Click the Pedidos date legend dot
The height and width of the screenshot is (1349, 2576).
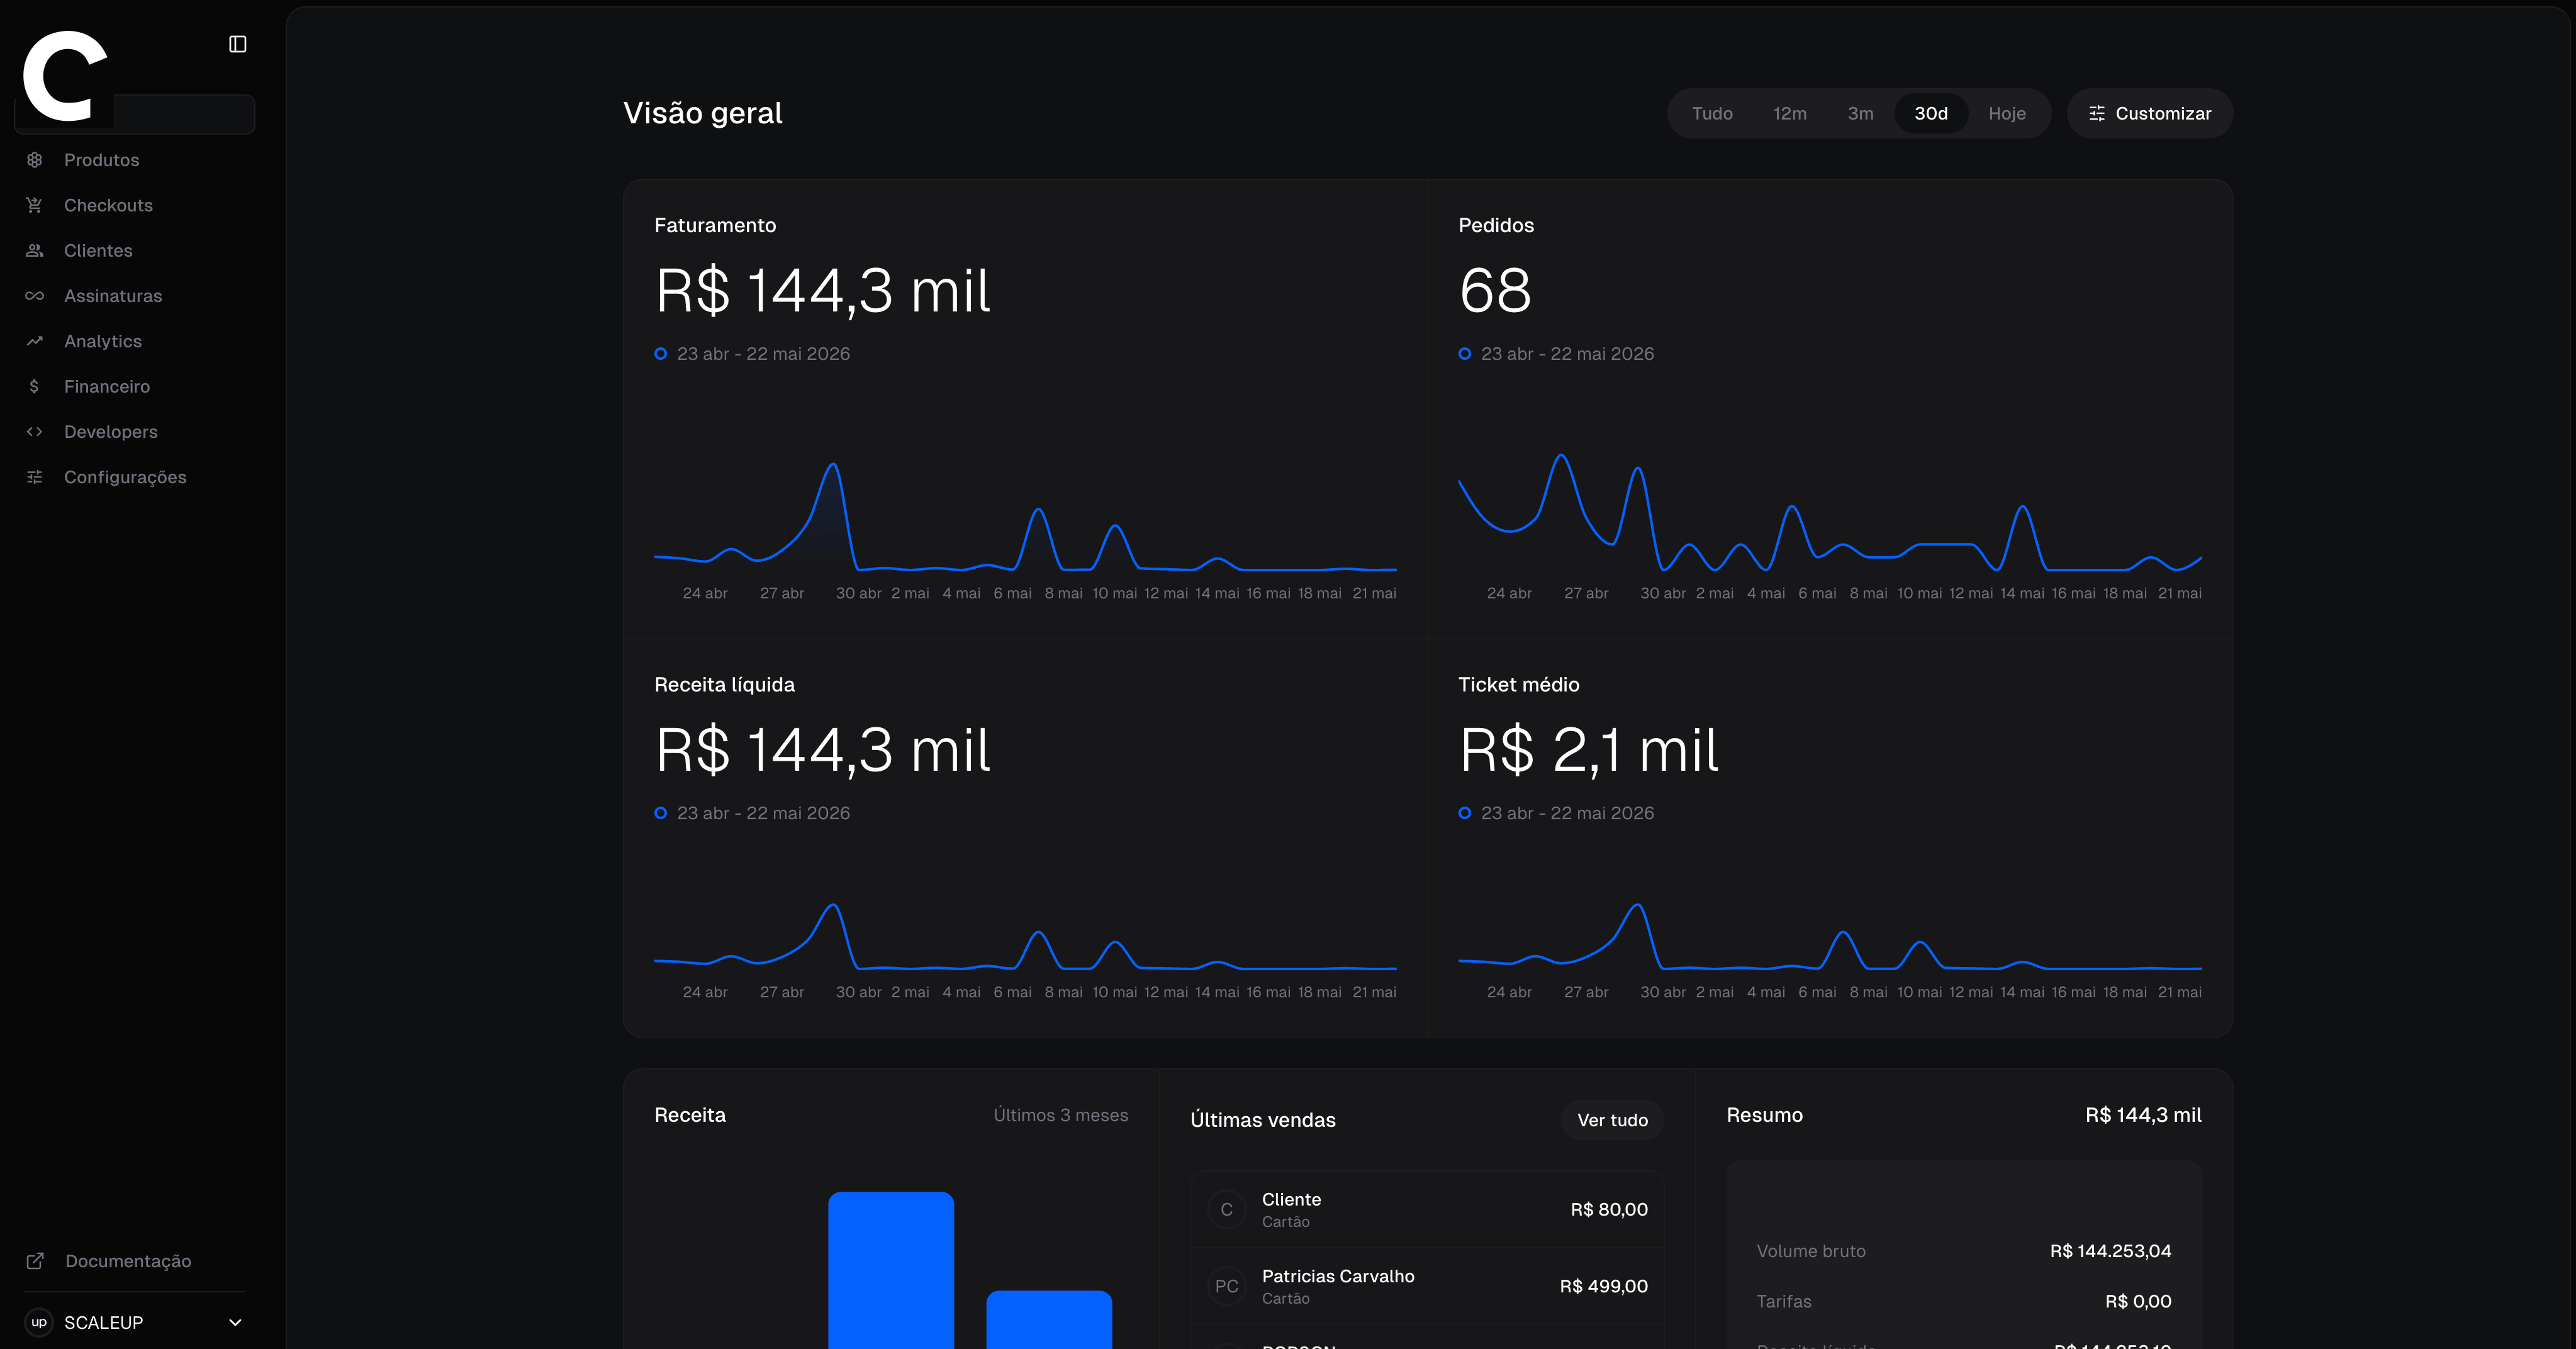(x=1464, y=354)
